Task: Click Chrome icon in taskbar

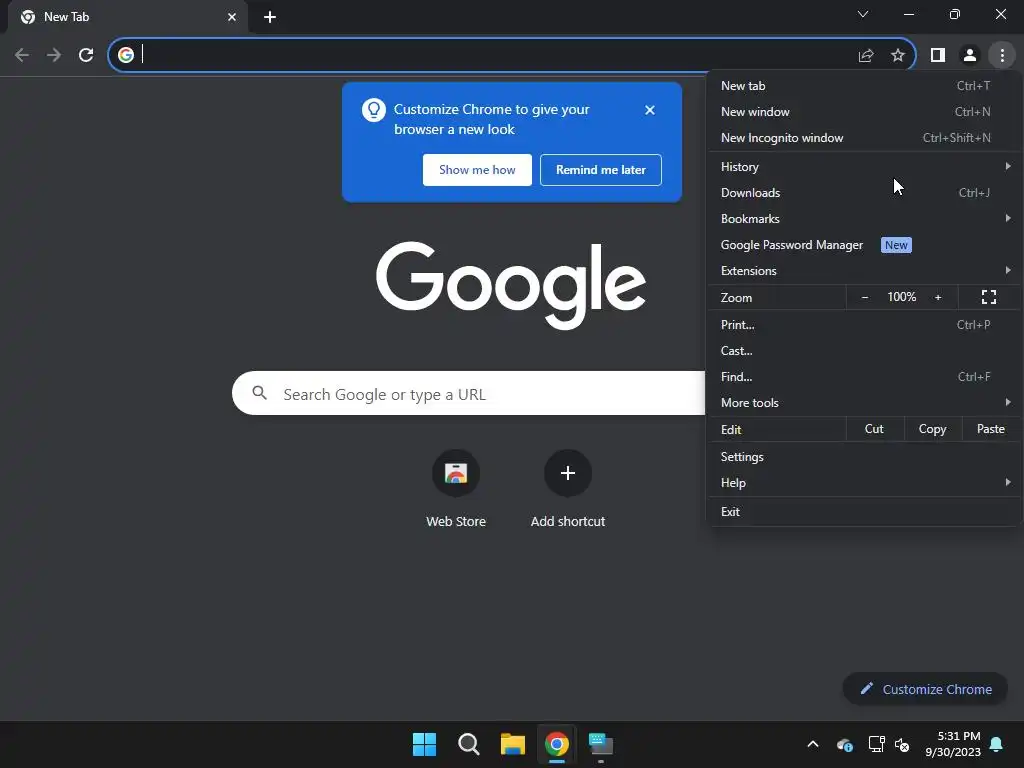Action: tap(556, 744)
